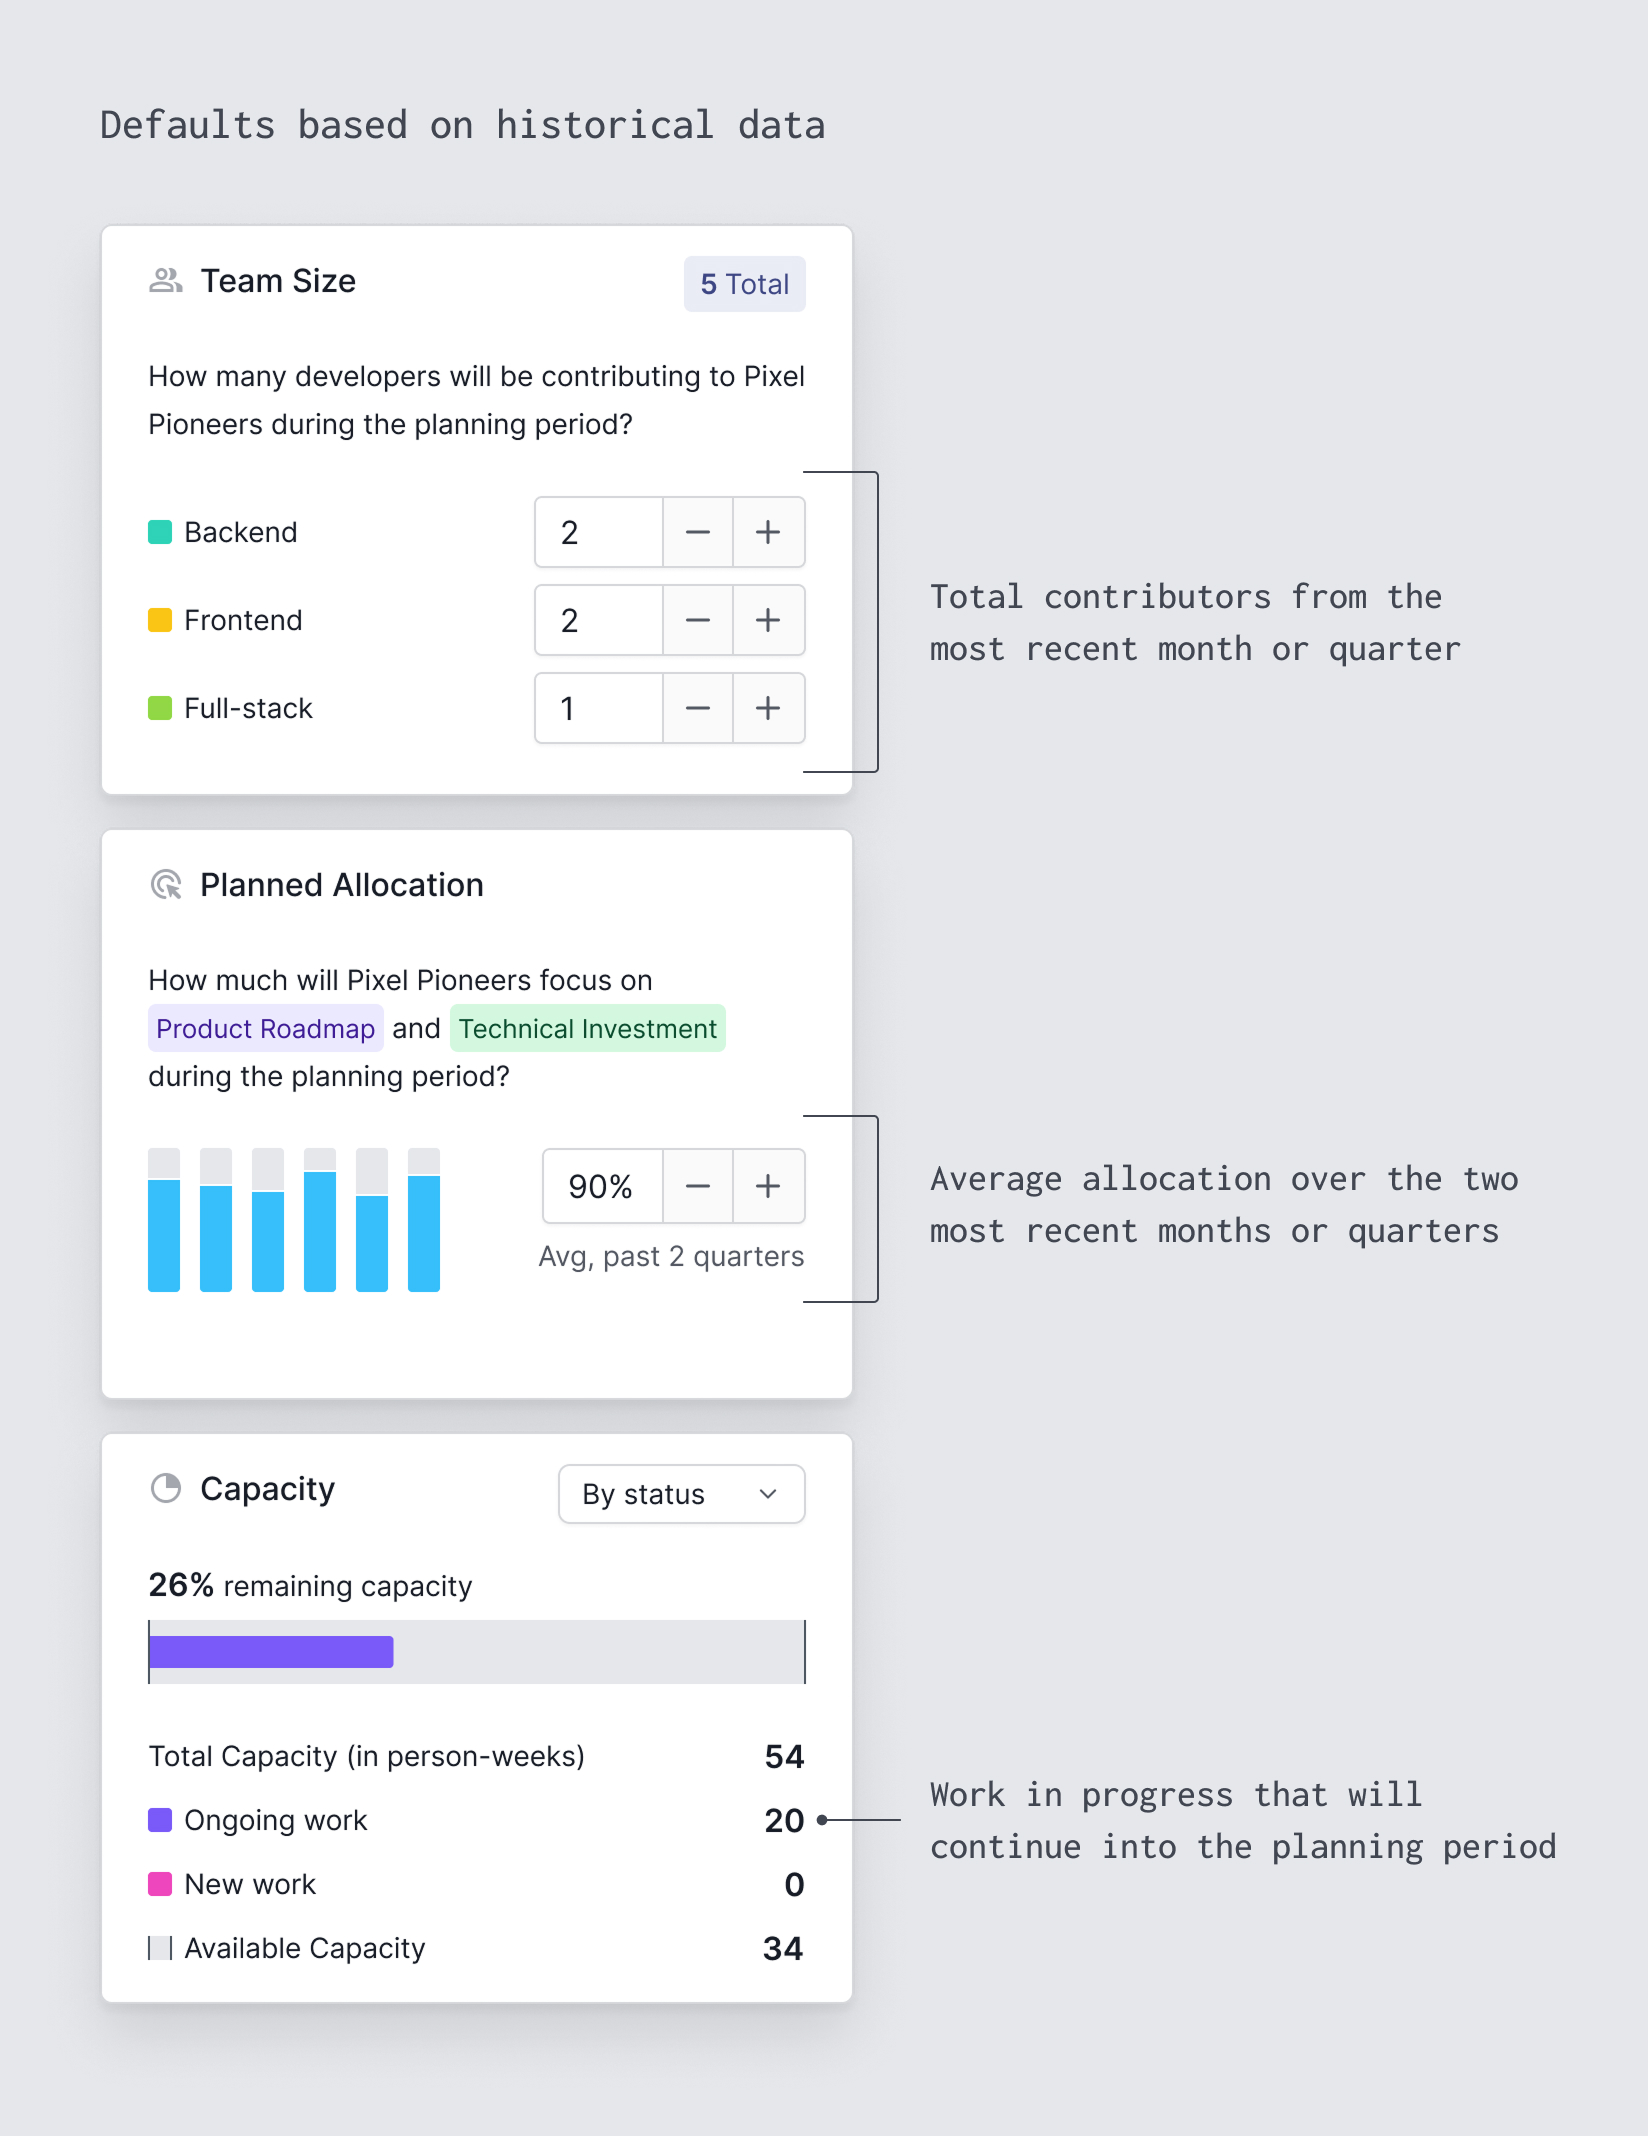Click the Ongoing work purple legend swatch

click(x=160, y=1819)
